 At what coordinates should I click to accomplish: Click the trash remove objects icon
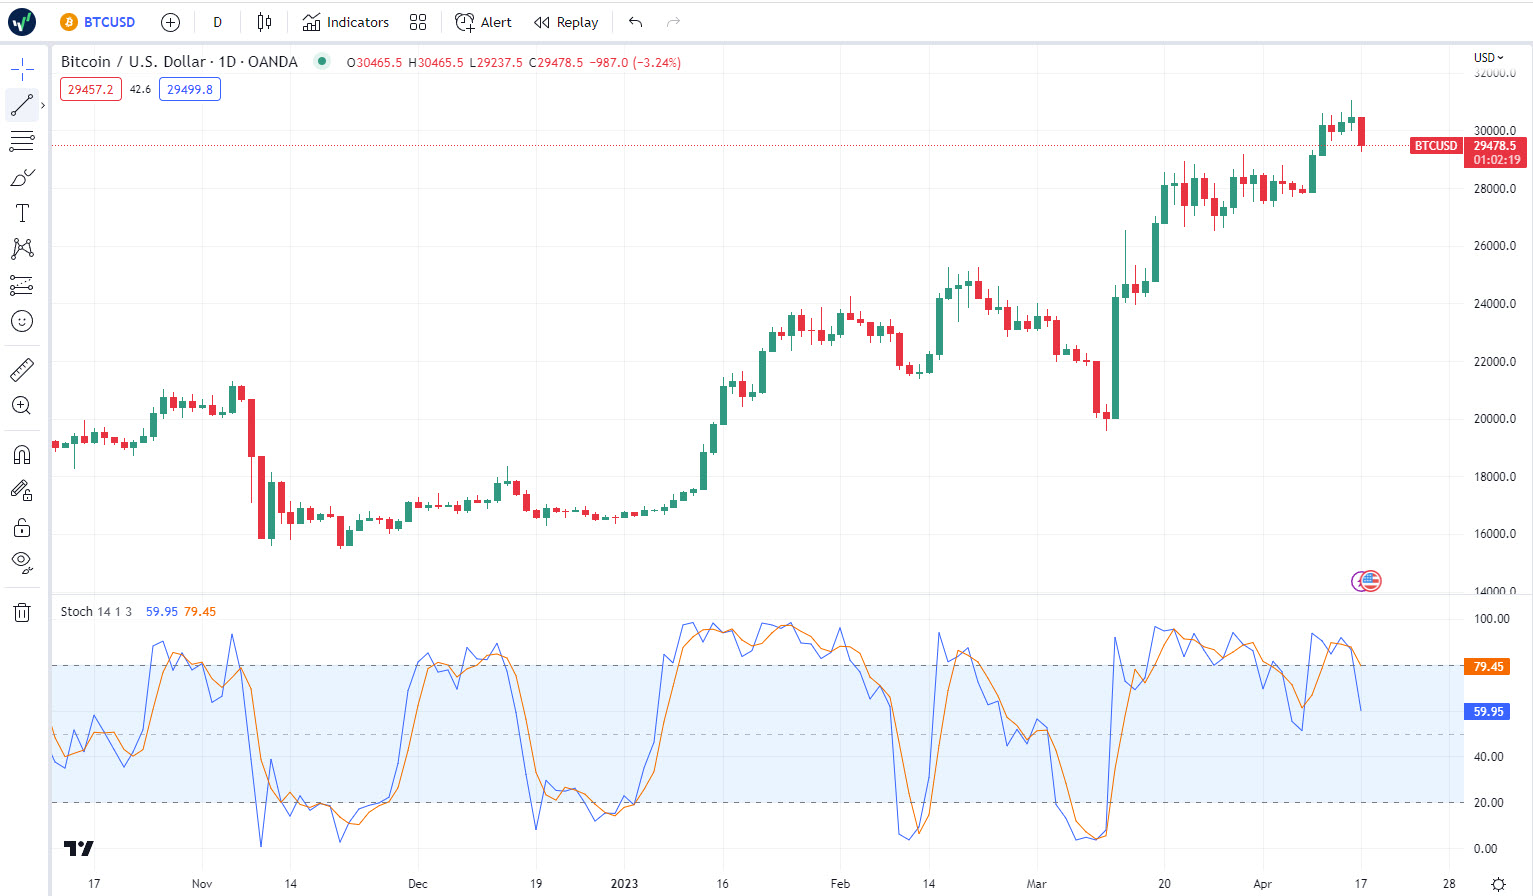22,612
